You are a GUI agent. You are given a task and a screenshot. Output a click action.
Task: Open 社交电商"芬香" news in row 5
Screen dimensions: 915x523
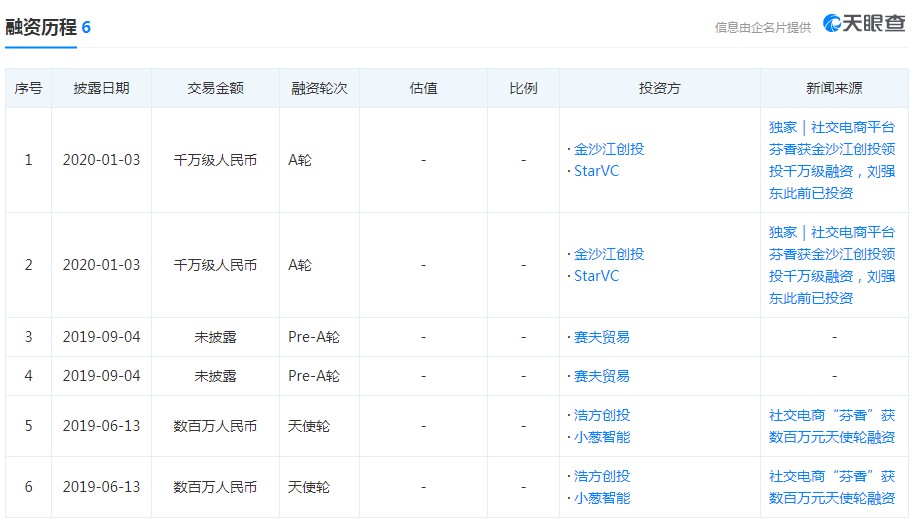pyautogui.click(x=832, y=426)
